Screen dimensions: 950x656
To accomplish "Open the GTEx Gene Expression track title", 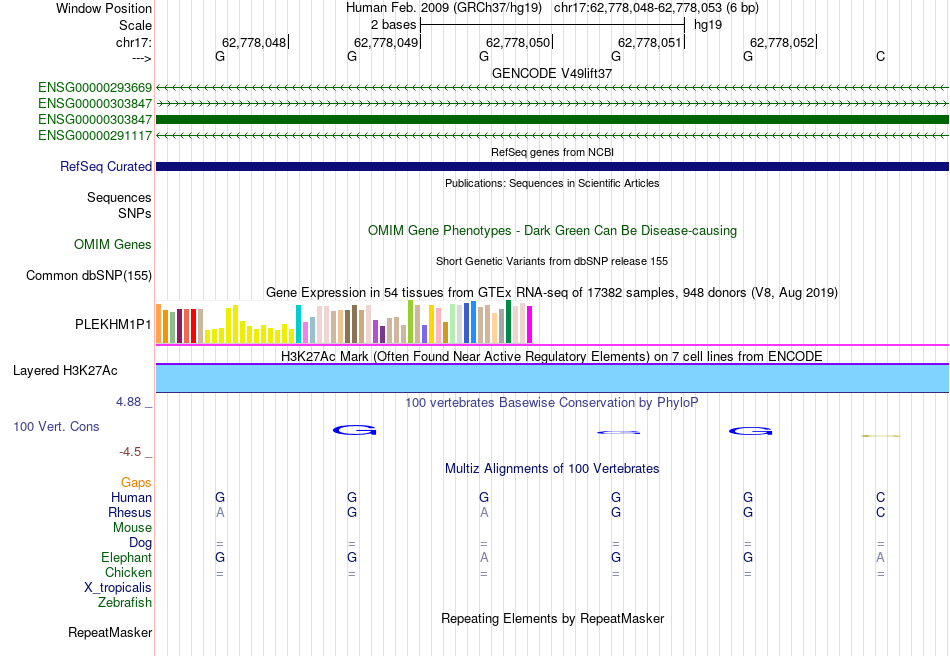I will tap(552, 293).
